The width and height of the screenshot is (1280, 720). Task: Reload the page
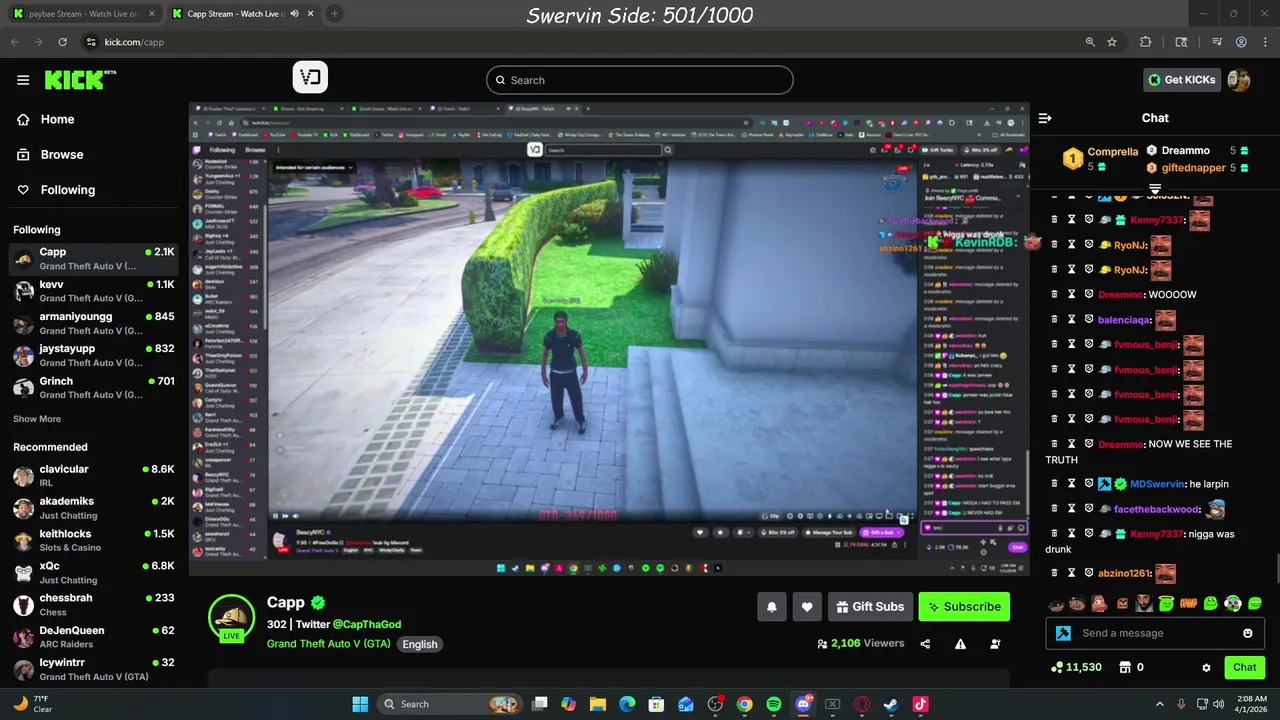[x=62, y=42]
